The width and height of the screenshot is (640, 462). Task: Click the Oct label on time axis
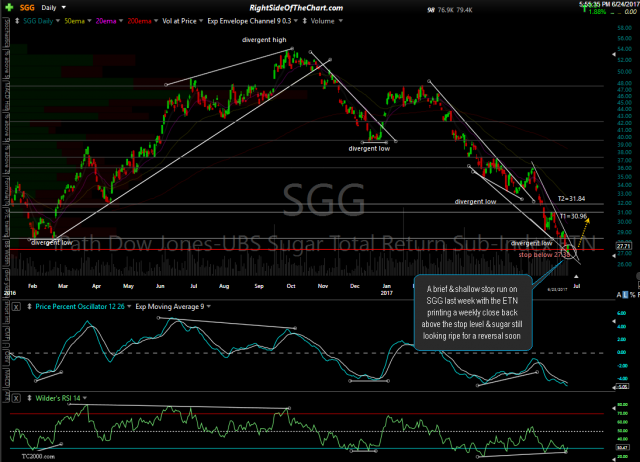(x=291, y=286)
